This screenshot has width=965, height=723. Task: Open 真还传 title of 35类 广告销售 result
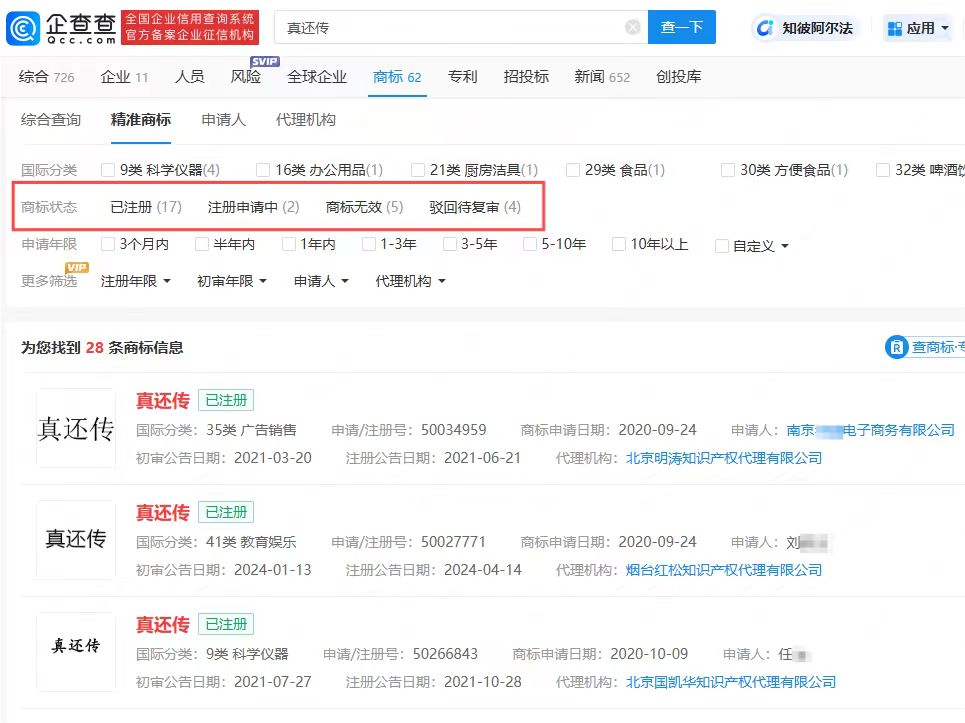pos(162,401)
